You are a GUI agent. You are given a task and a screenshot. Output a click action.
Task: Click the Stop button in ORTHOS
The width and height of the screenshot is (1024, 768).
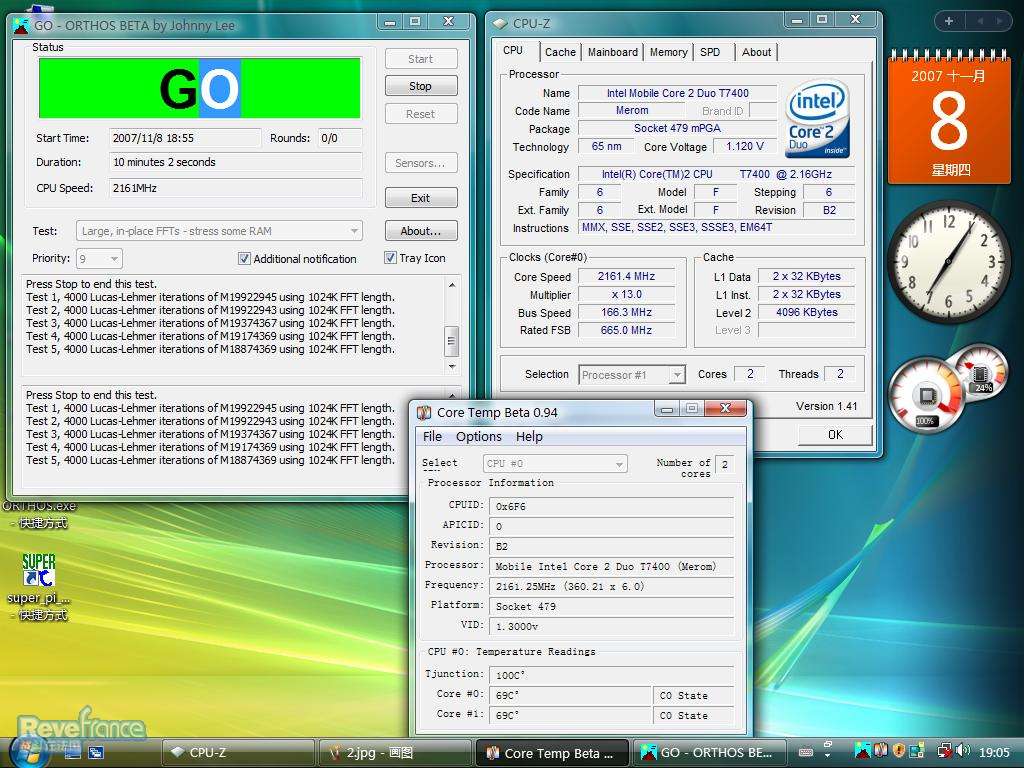421,86
